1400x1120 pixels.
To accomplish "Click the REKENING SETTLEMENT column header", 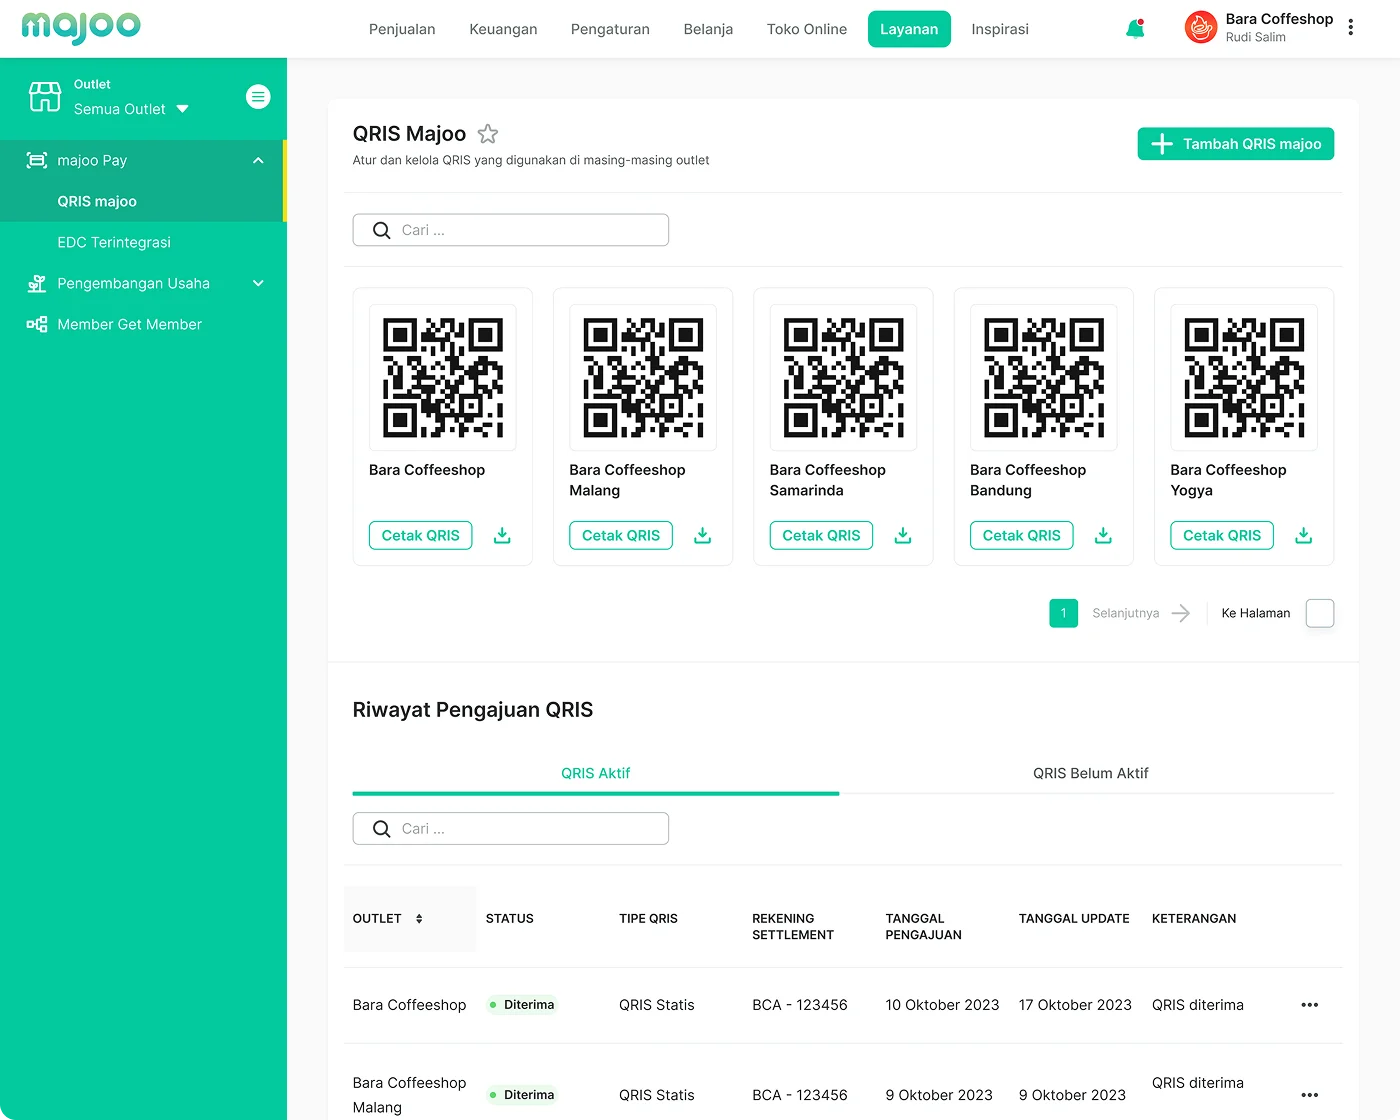I will pos(793,927).
